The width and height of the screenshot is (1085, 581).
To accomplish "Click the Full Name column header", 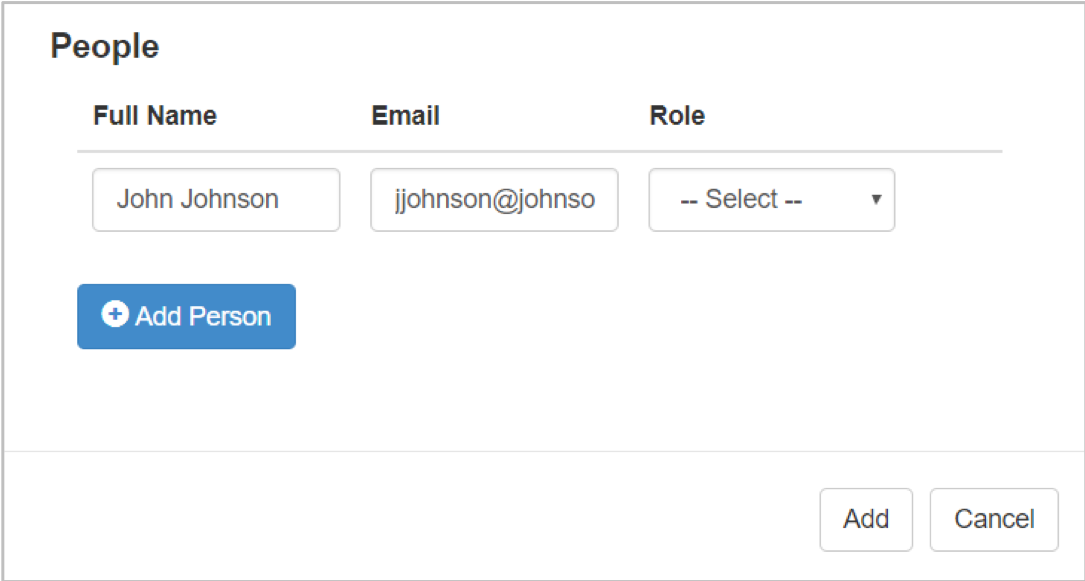I will click(155, 116).
